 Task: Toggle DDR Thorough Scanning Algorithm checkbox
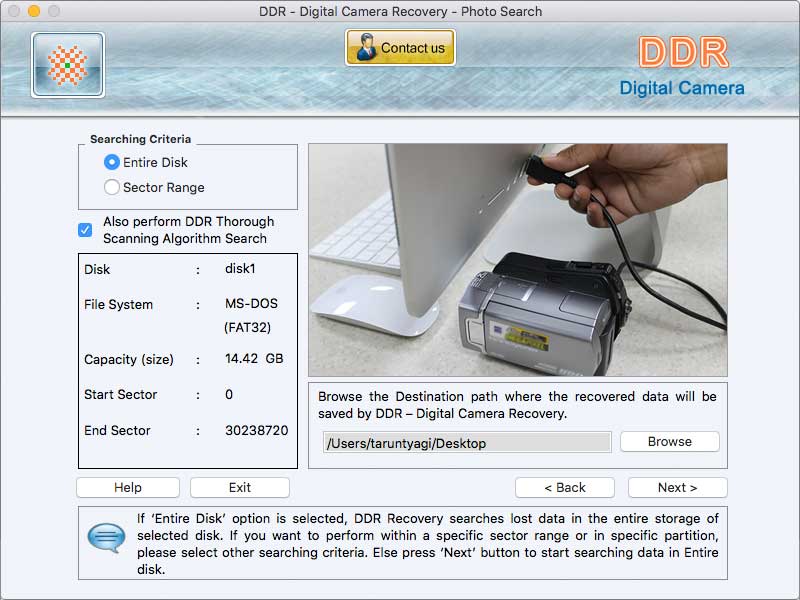[x=85, y=230]
